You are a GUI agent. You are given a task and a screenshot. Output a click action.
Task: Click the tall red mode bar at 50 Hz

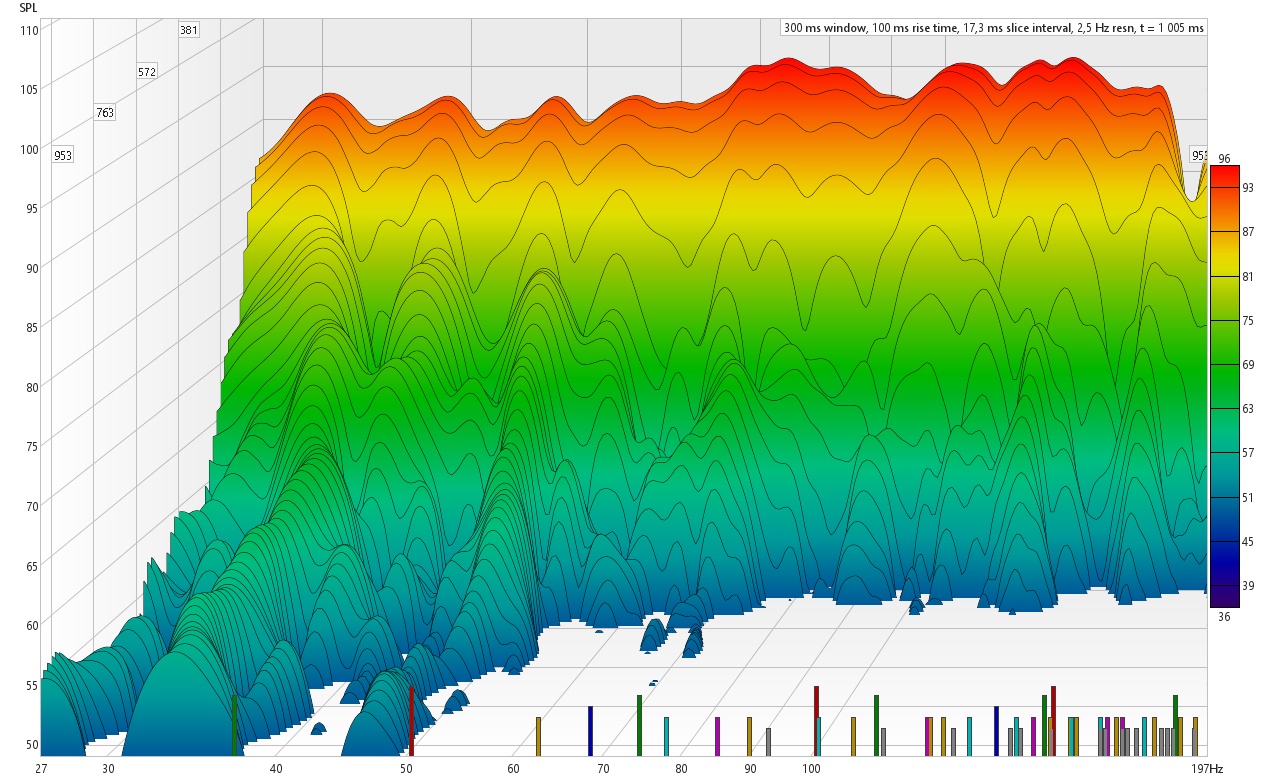(411, 720)
